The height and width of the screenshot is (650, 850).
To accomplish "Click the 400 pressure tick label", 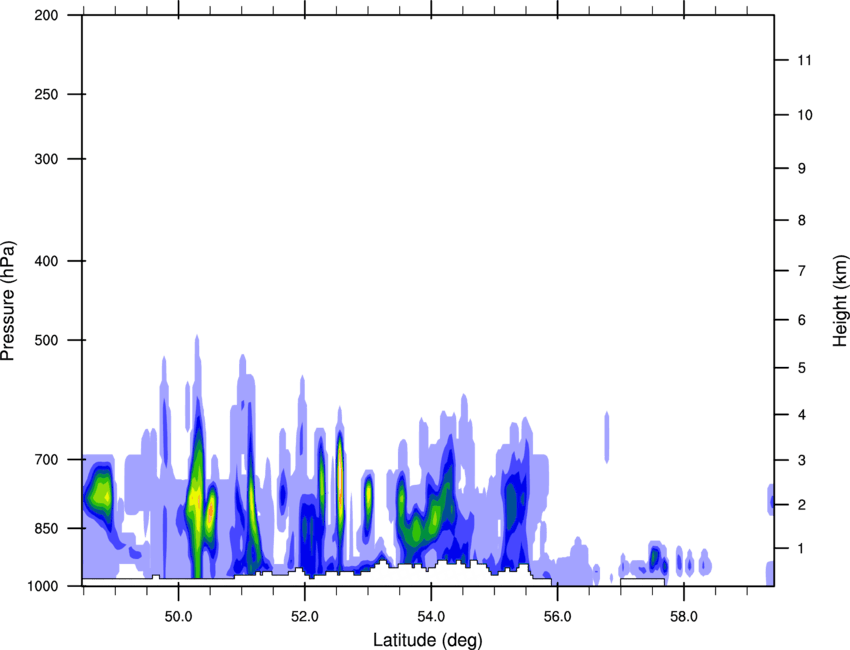I will [47, 261].
